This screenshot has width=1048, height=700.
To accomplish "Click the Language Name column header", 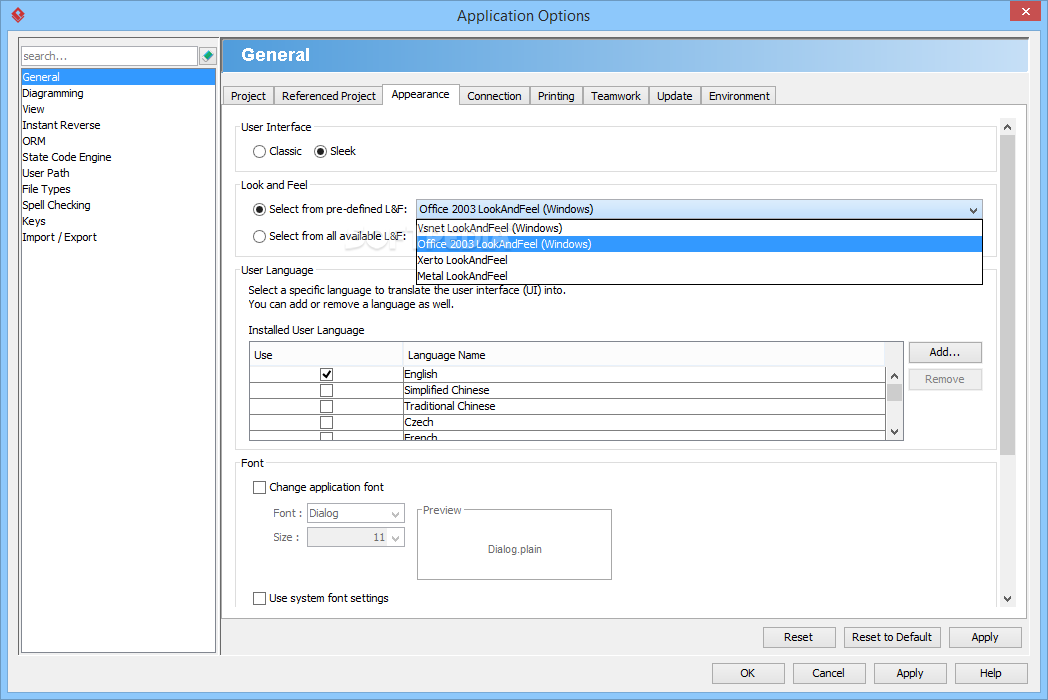I will 644,355.
